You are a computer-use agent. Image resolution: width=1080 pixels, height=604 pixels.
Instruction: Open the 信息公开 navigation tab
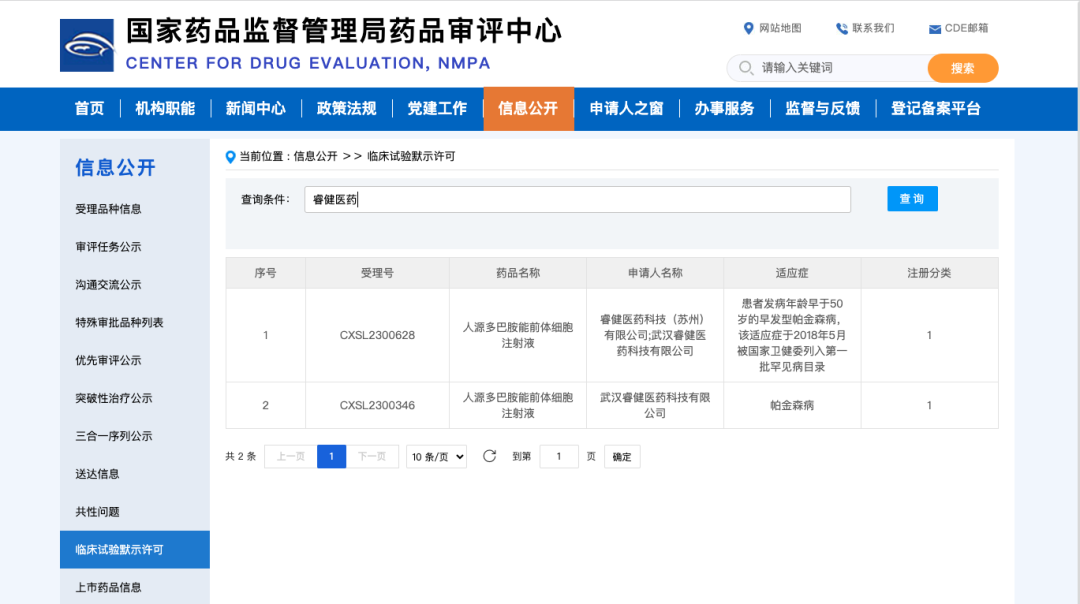[528, 109]
